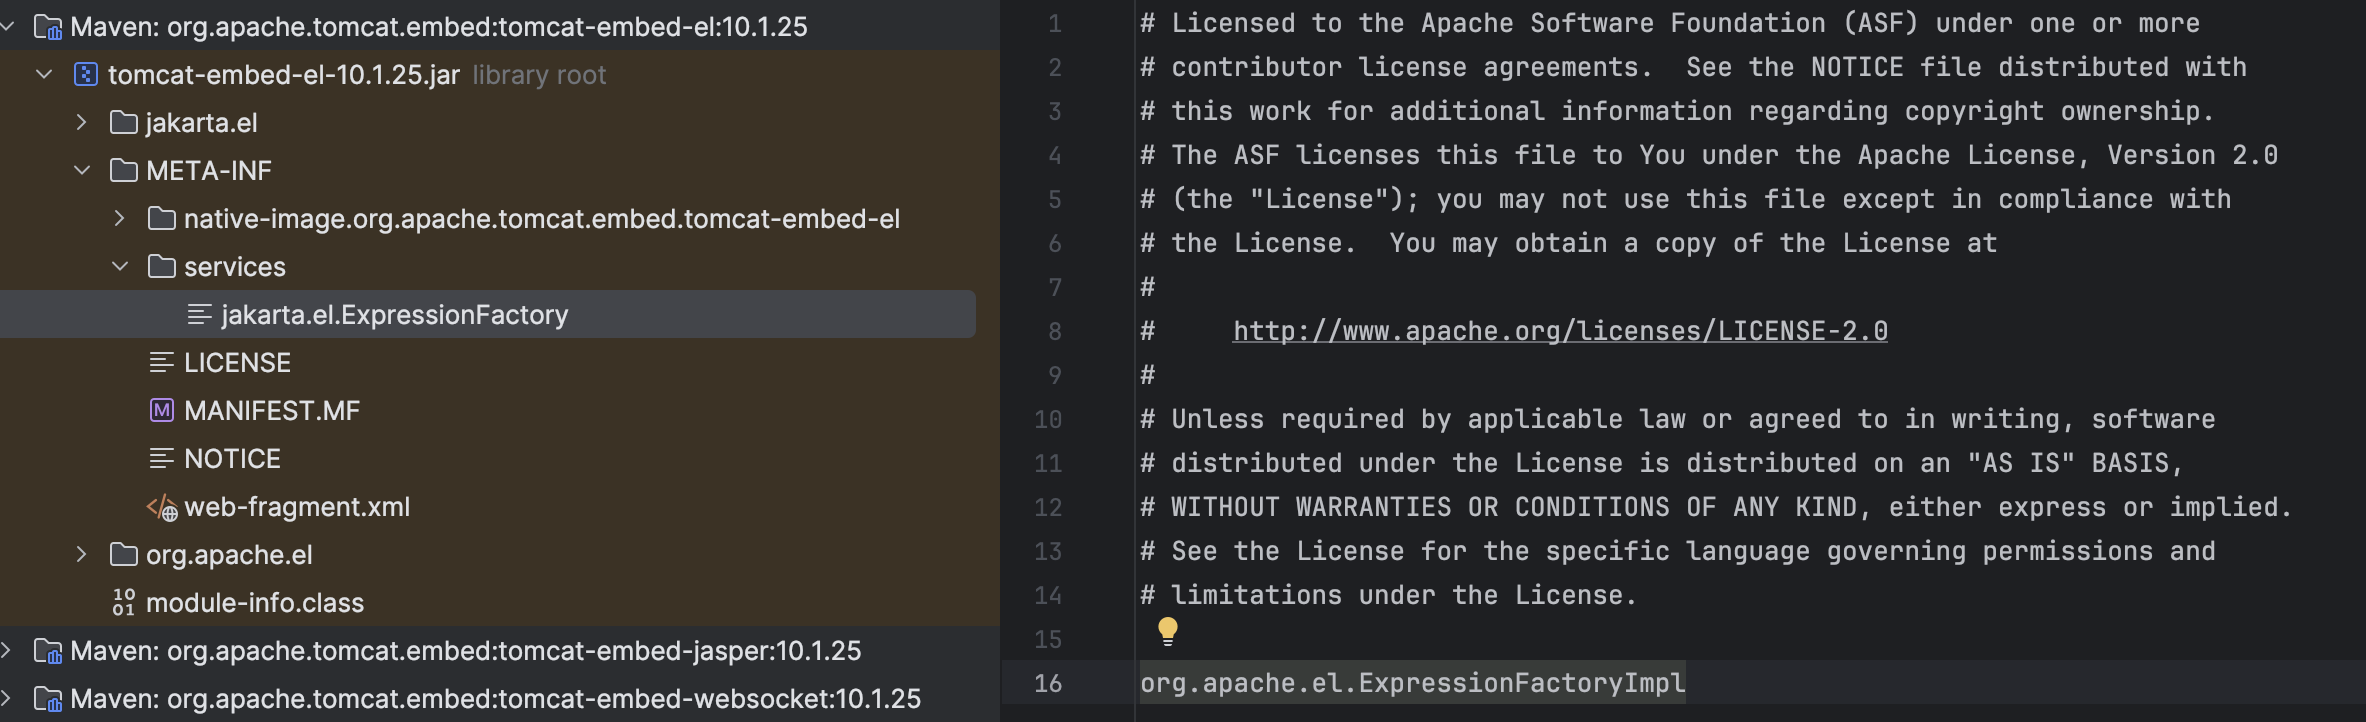
Task: Click line number 16 in the gutter
Action: 1047,683
